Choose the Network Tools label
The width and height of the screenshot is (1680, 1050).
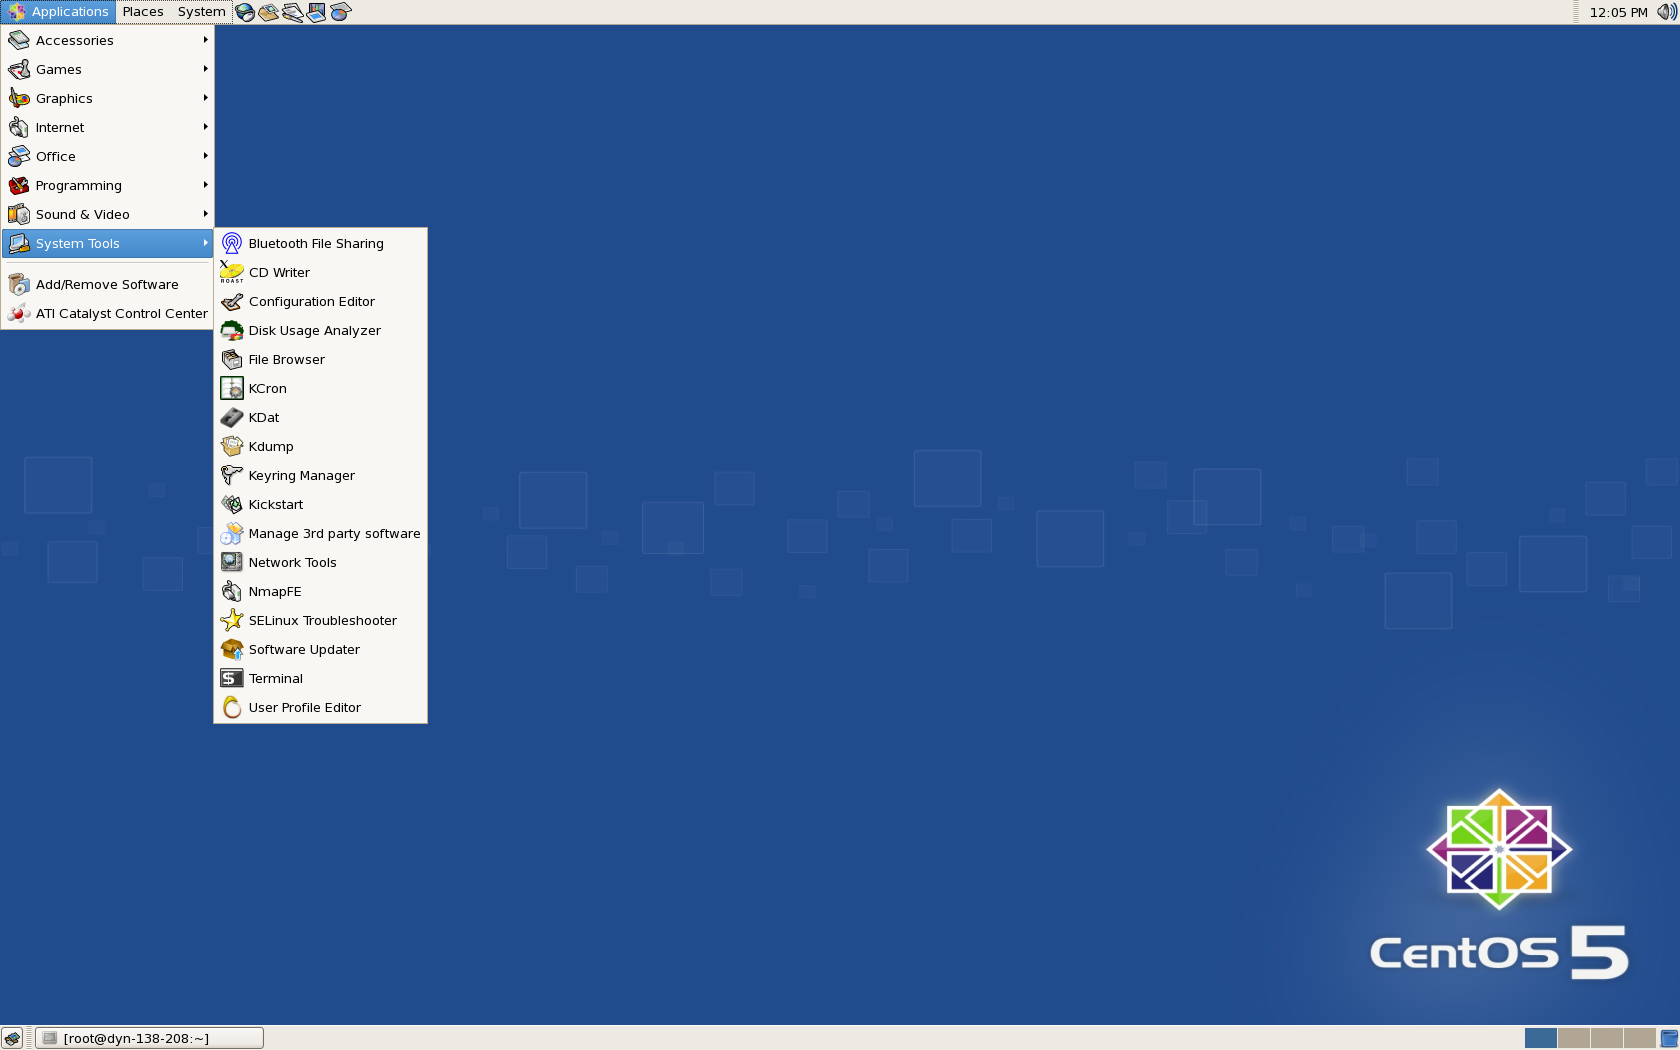coord(293,562)
